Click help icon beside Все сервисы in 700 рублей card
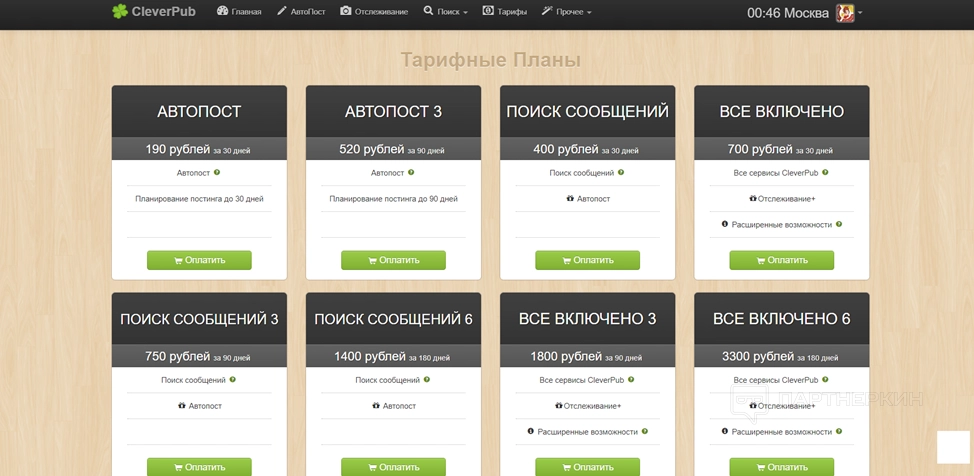The width and height of the screenshot is (974, 476). click(x=826, y=172)
